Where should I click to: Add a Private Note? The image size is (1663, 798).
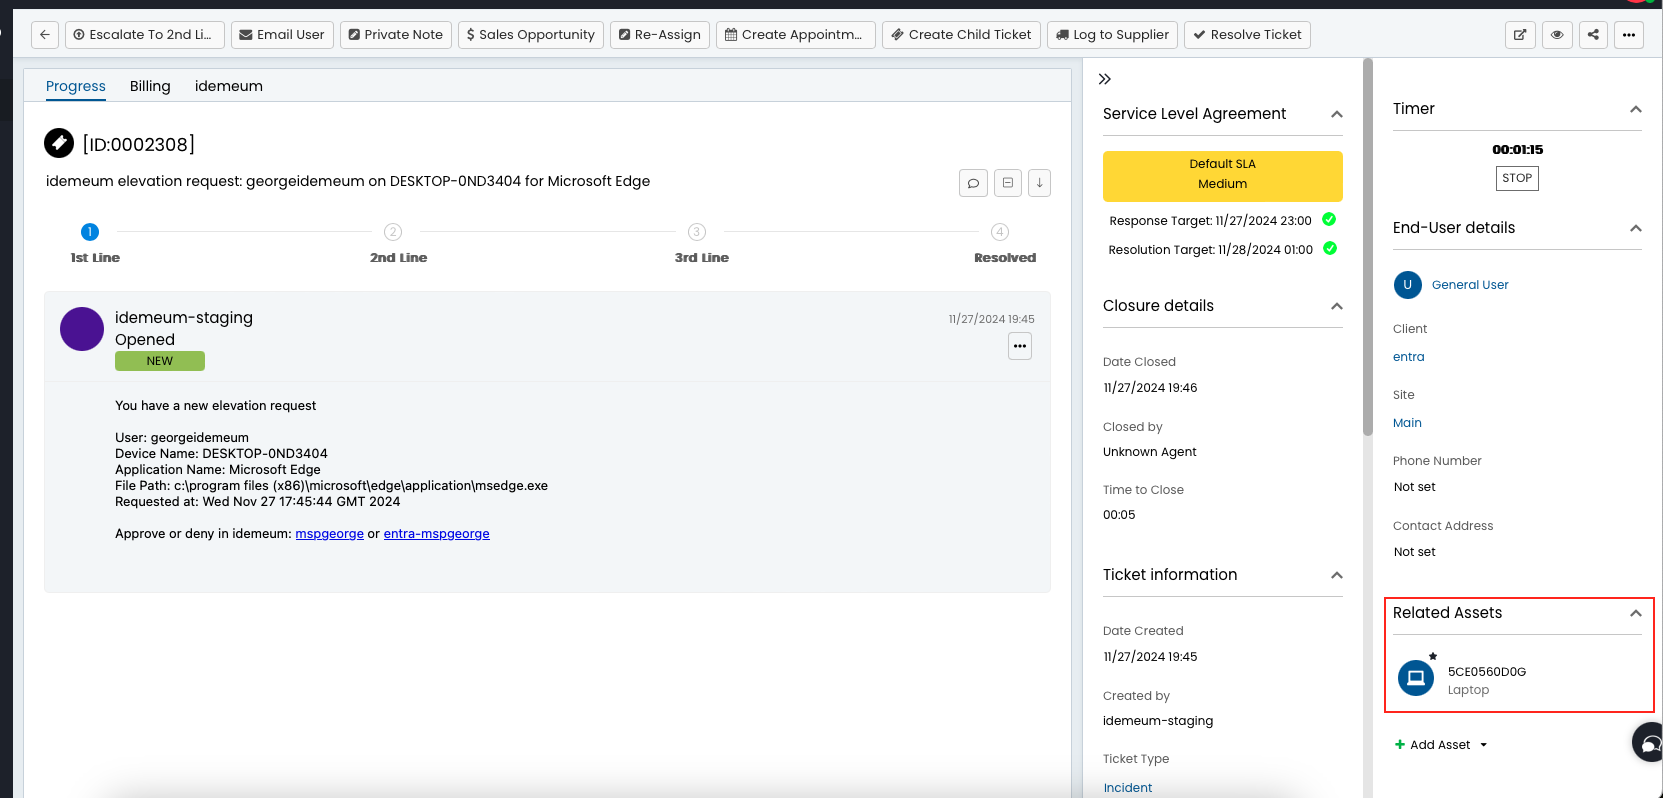click(396, 34)
